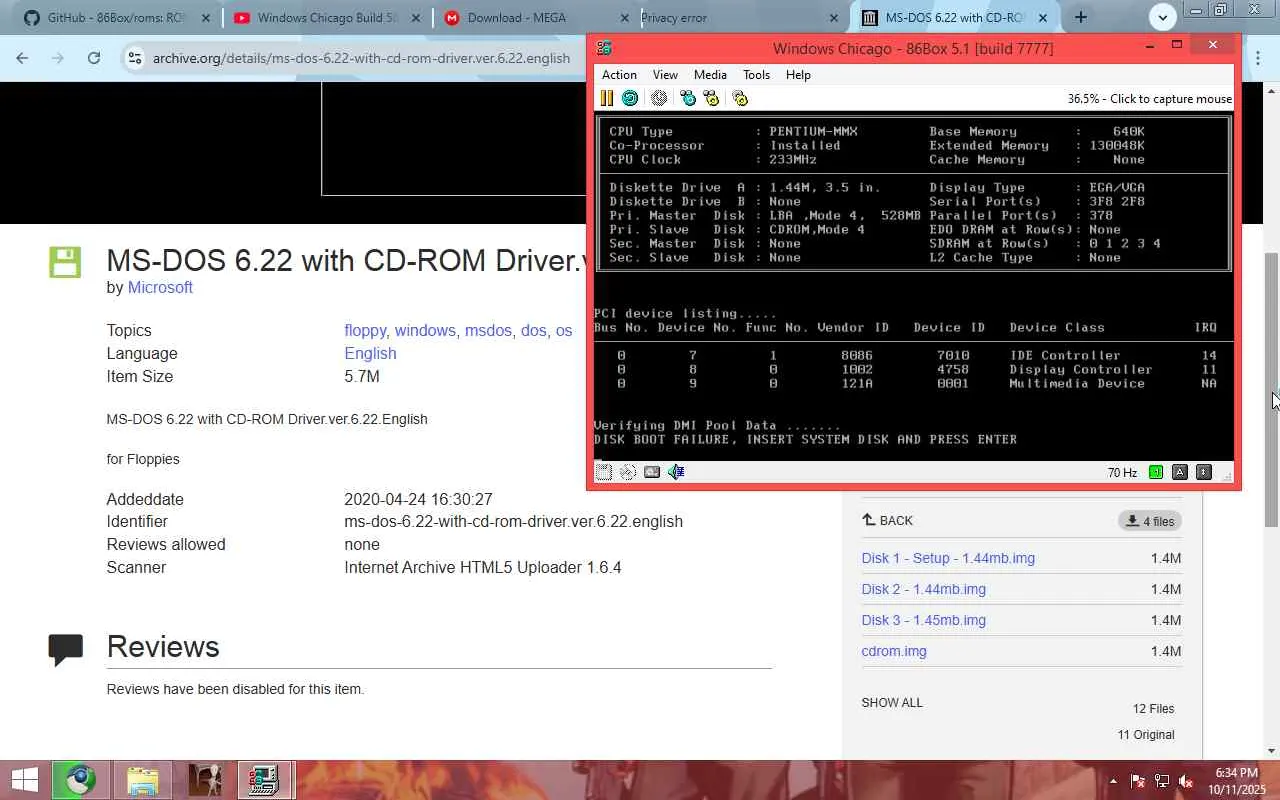Image resolution: width=1280 pixels, height=800 pixels.
Task: Download 'Disk 3 - 1.45mb.img'
Action: (x=923, y=620)
